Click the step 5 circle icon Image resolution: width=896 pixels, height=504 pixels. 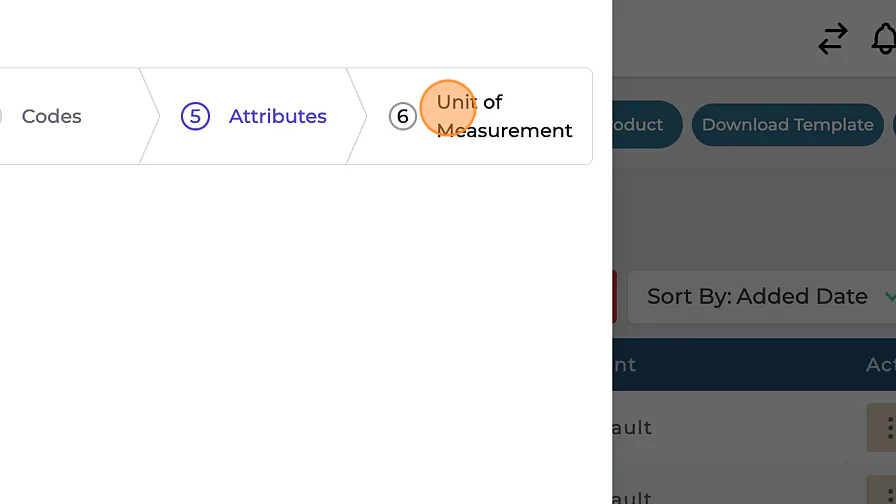[x=195, y=116]
